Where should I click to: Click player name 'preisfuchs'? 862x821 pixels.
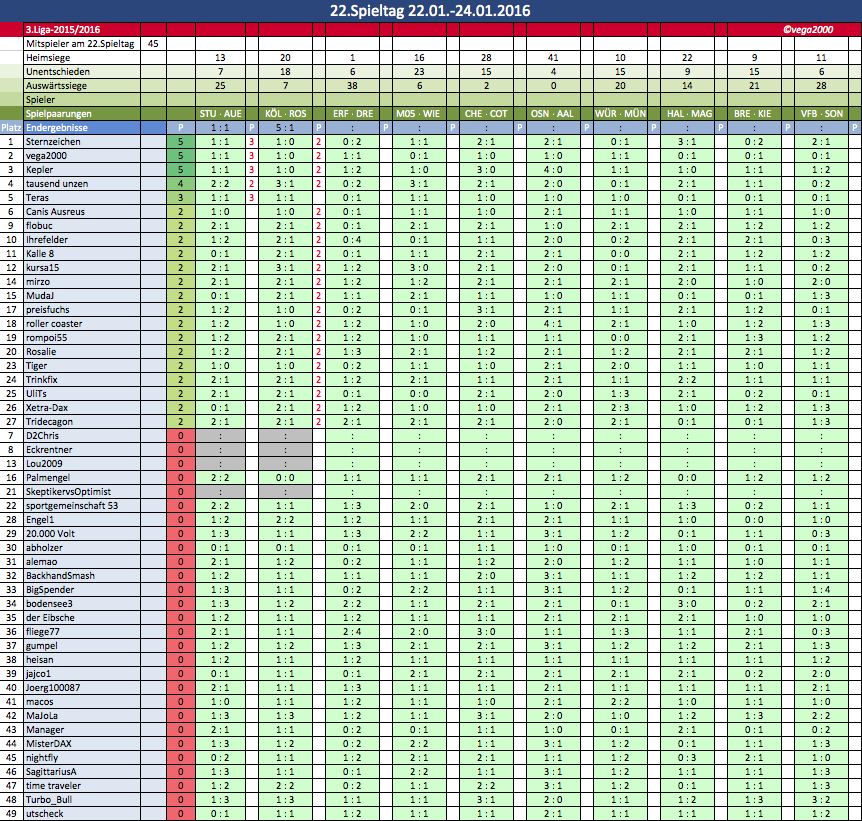[48, 310]
